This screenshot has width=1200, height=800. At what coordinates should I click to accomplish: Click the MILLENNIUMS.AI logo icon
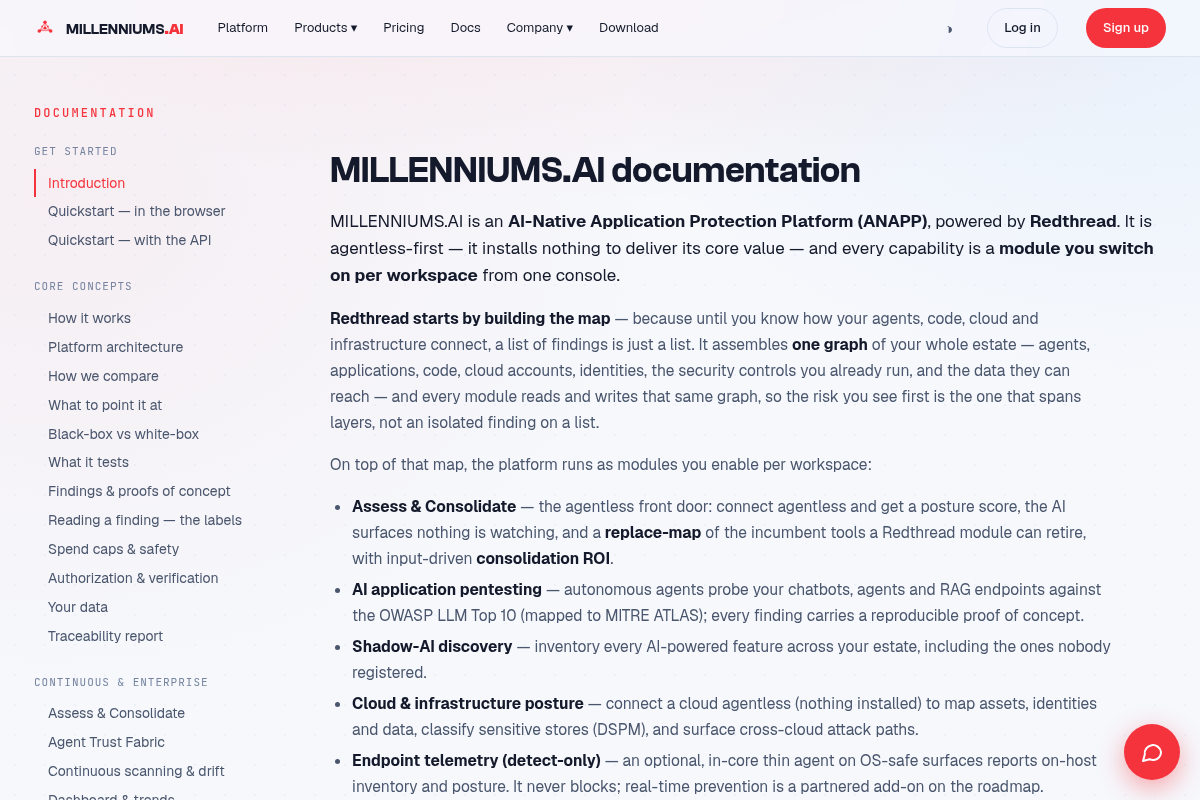[45, 28]
